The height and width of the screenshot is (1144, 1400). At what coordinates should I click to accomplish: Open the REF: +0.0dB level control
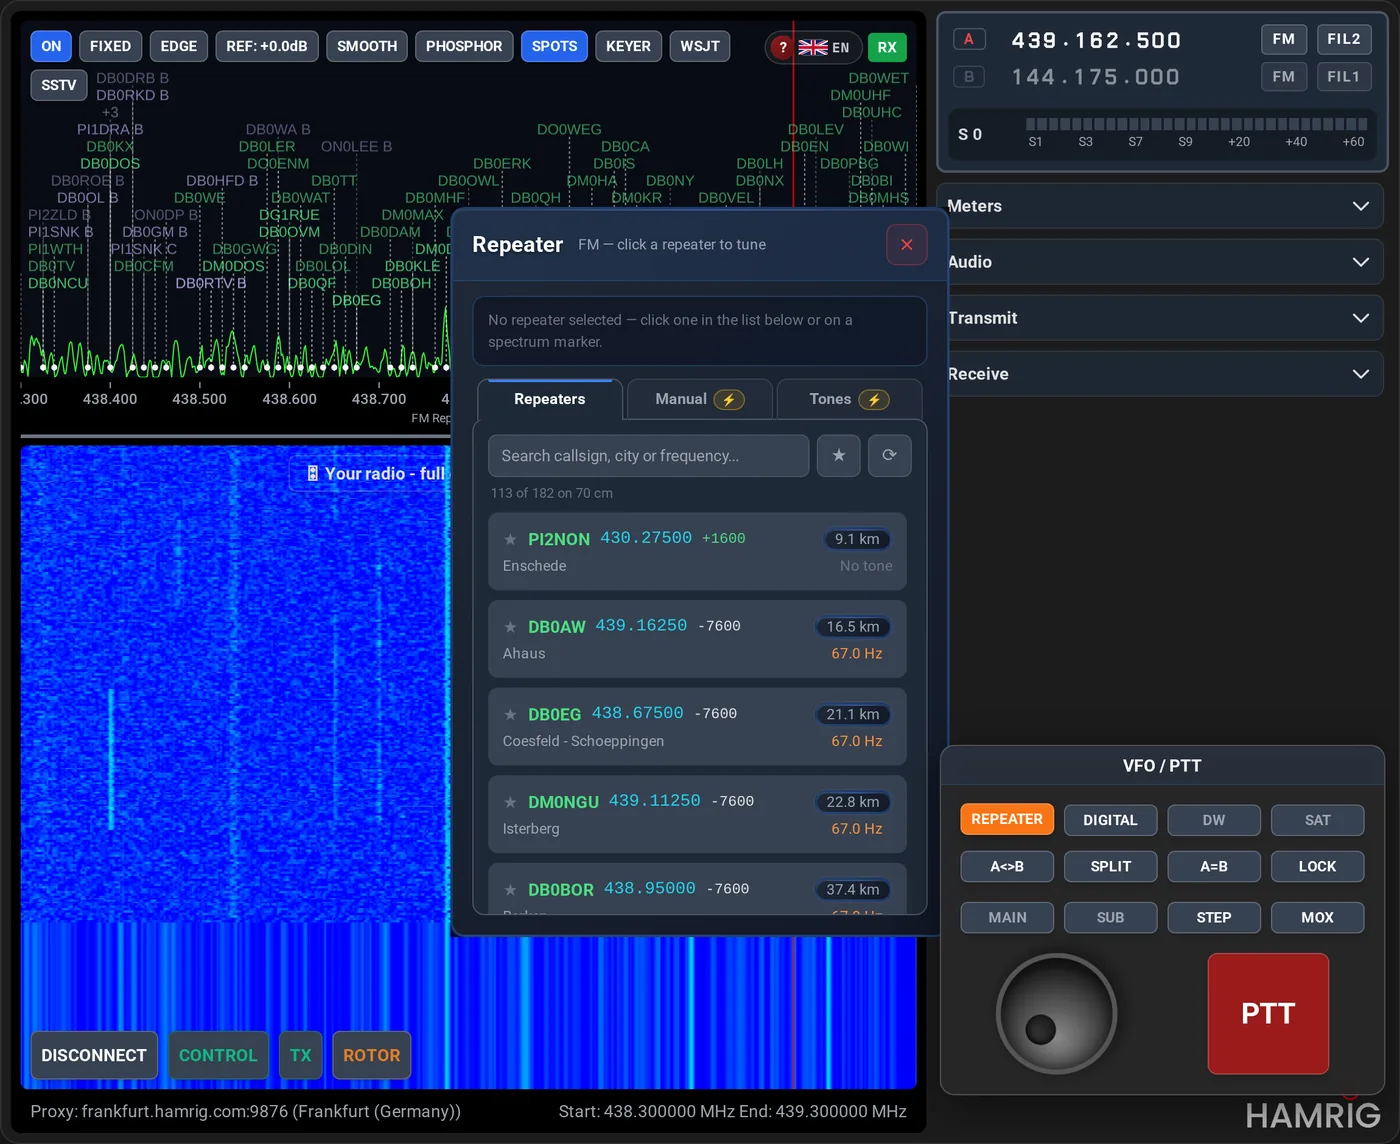(267, 46)
